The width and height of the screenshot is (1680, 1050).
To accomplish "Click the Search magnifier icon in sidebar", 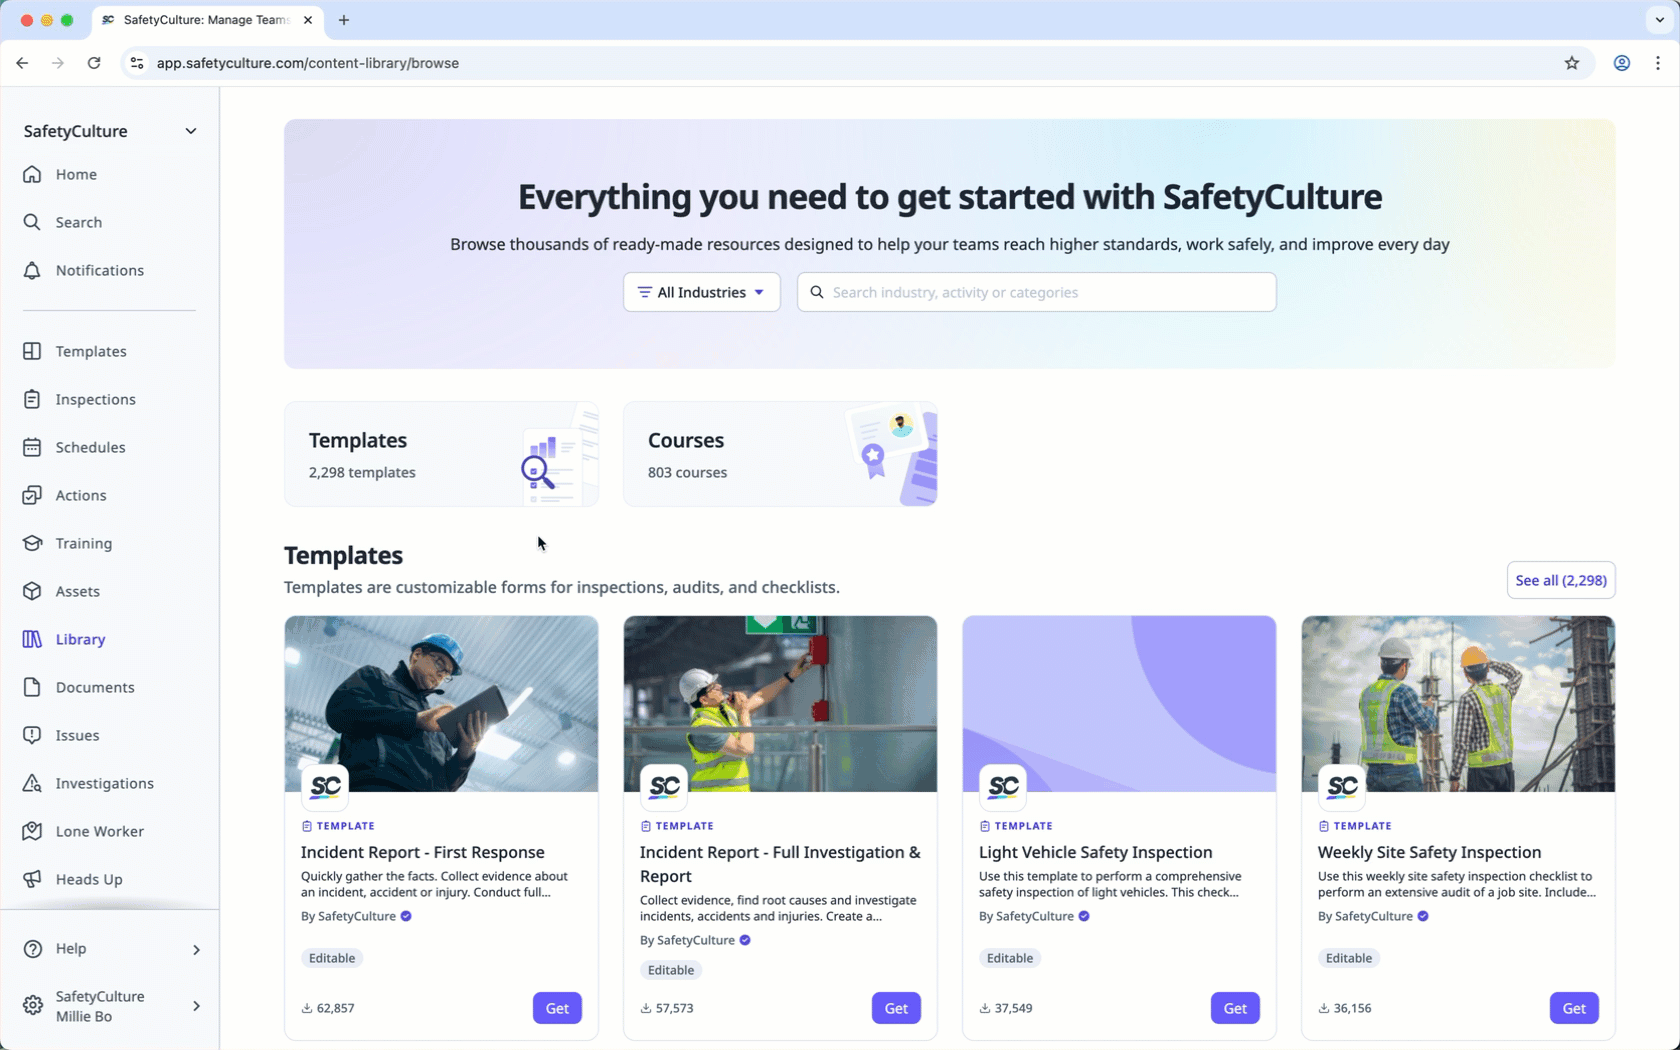I will pos(32,222).
